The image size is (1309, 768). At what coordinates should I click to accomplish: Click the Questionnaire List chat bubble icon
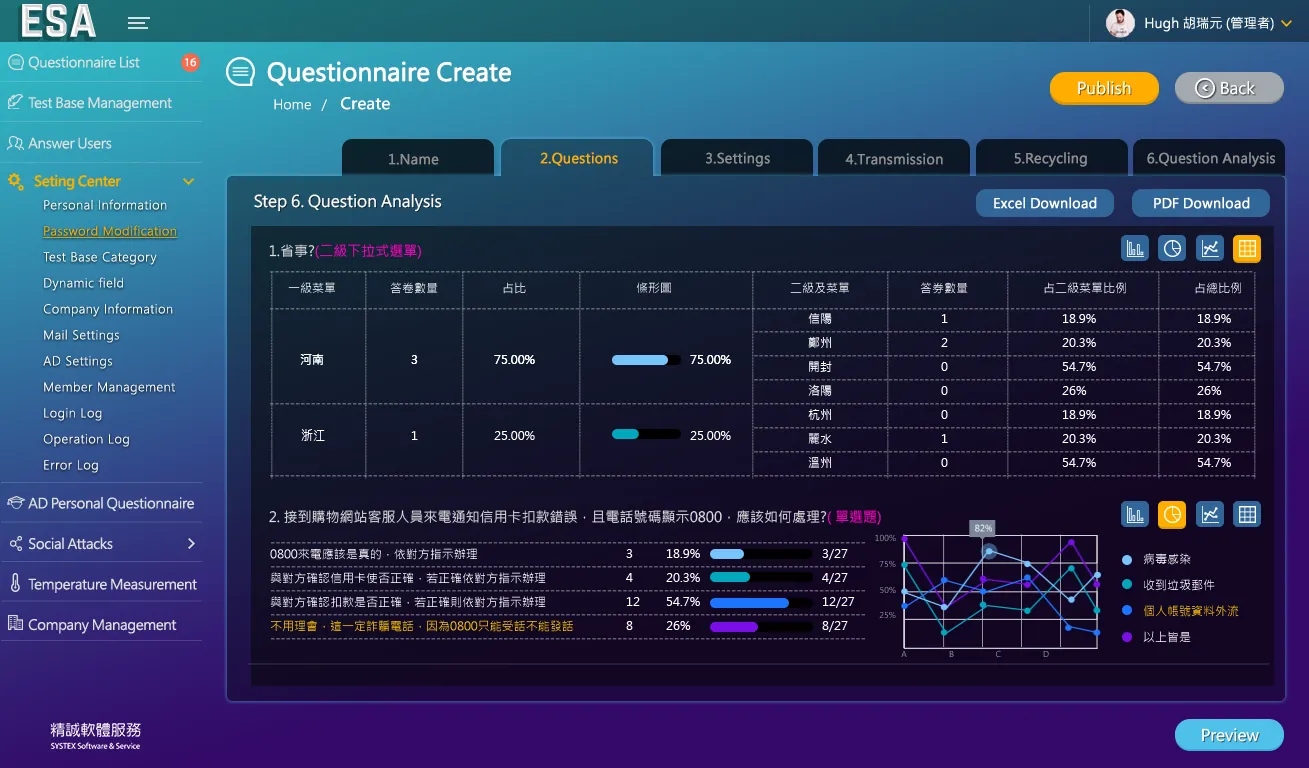[x=15, y=62]
